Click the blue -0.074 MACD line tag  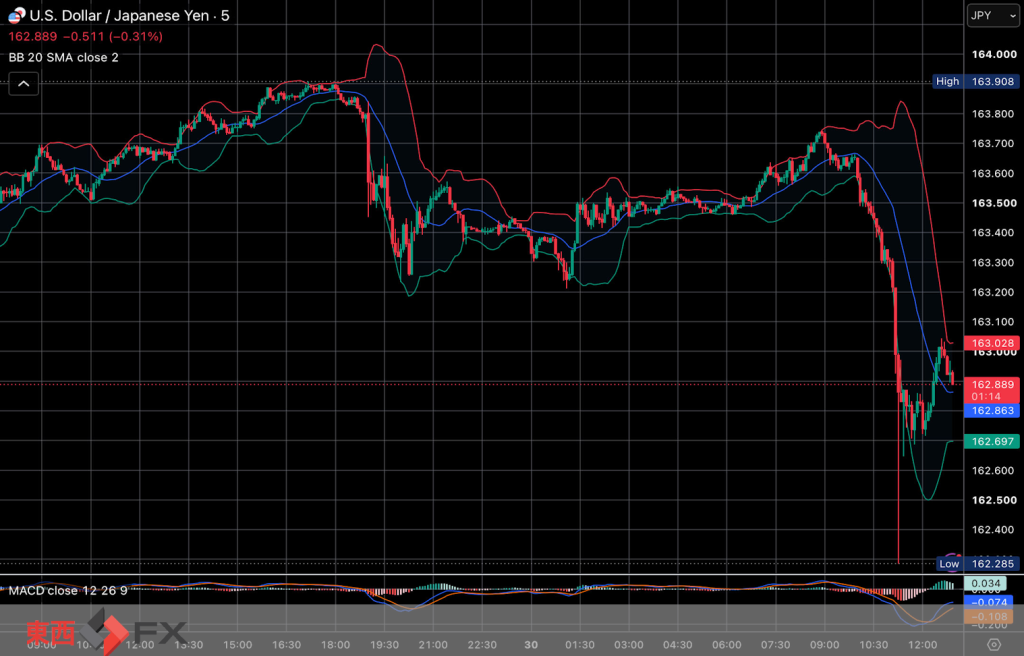pyautogui.click(x=989, y=602)
